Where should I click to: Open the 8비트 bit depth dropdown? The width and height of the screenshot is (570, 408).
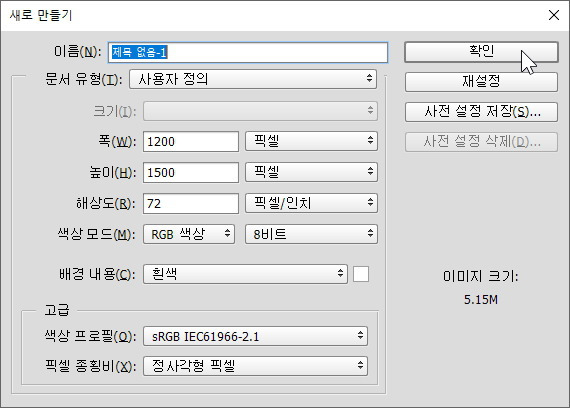(311, 234)
